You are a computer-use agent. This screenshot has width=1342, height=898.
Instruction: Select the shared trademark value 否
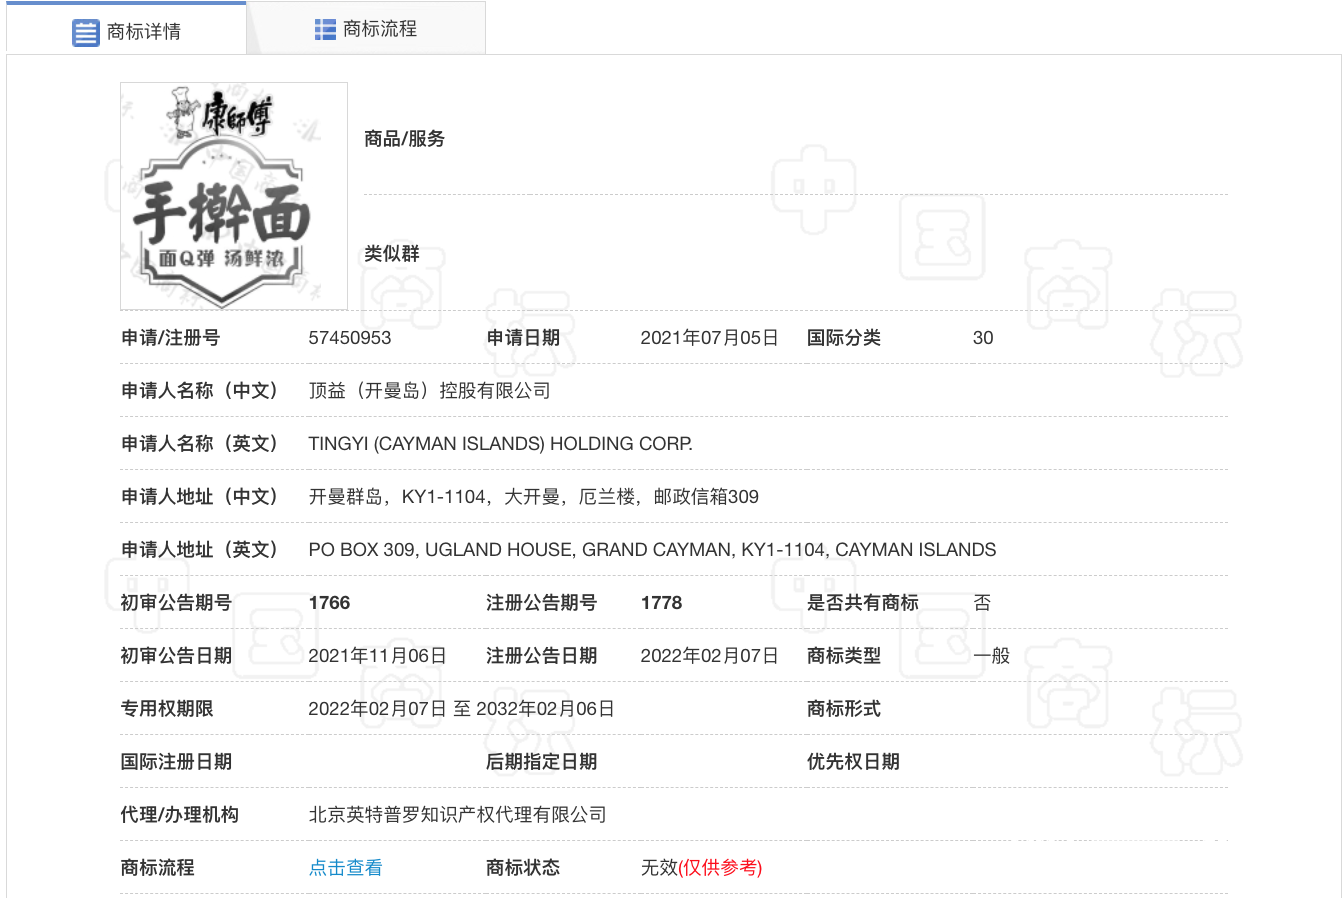click(982, 603)
